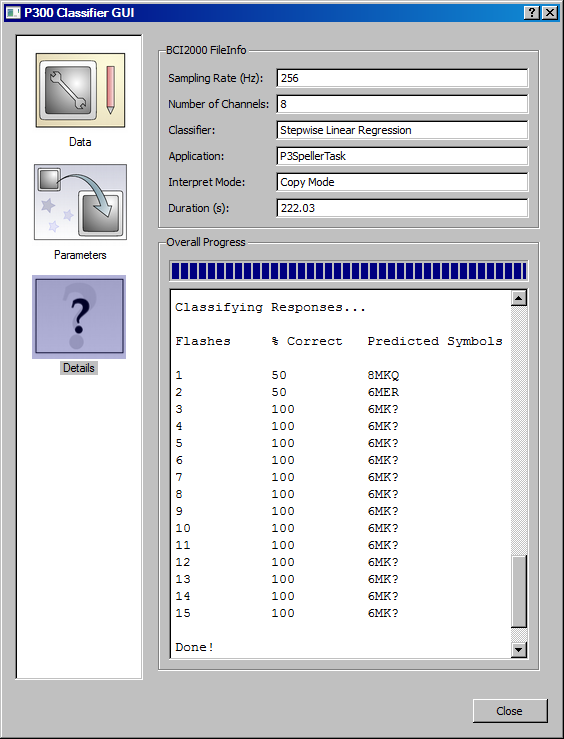This screenshot has height=739, width=564.
Task: Click predicted symbols '8MKQ' in row 1
Action: pyautogui.click(x=383, y=376)
